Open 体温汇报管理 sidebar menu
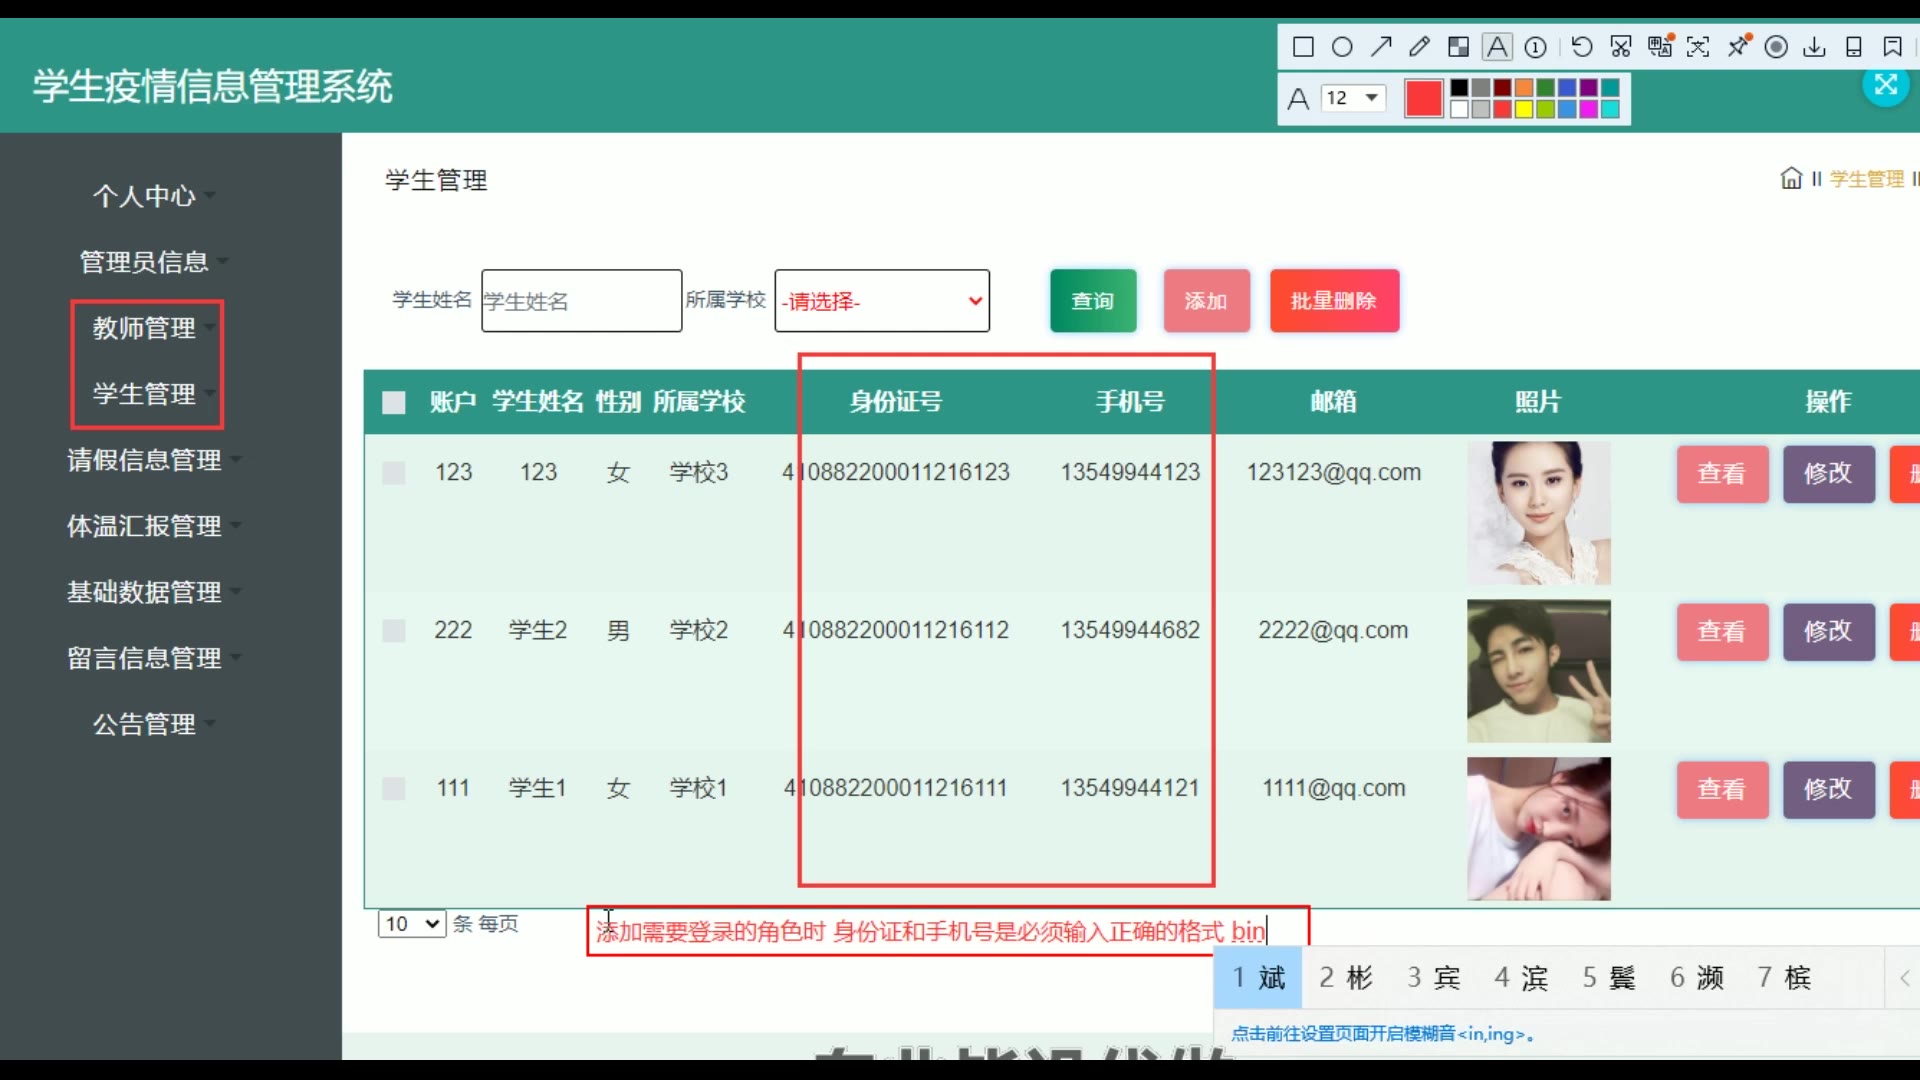 144,526
